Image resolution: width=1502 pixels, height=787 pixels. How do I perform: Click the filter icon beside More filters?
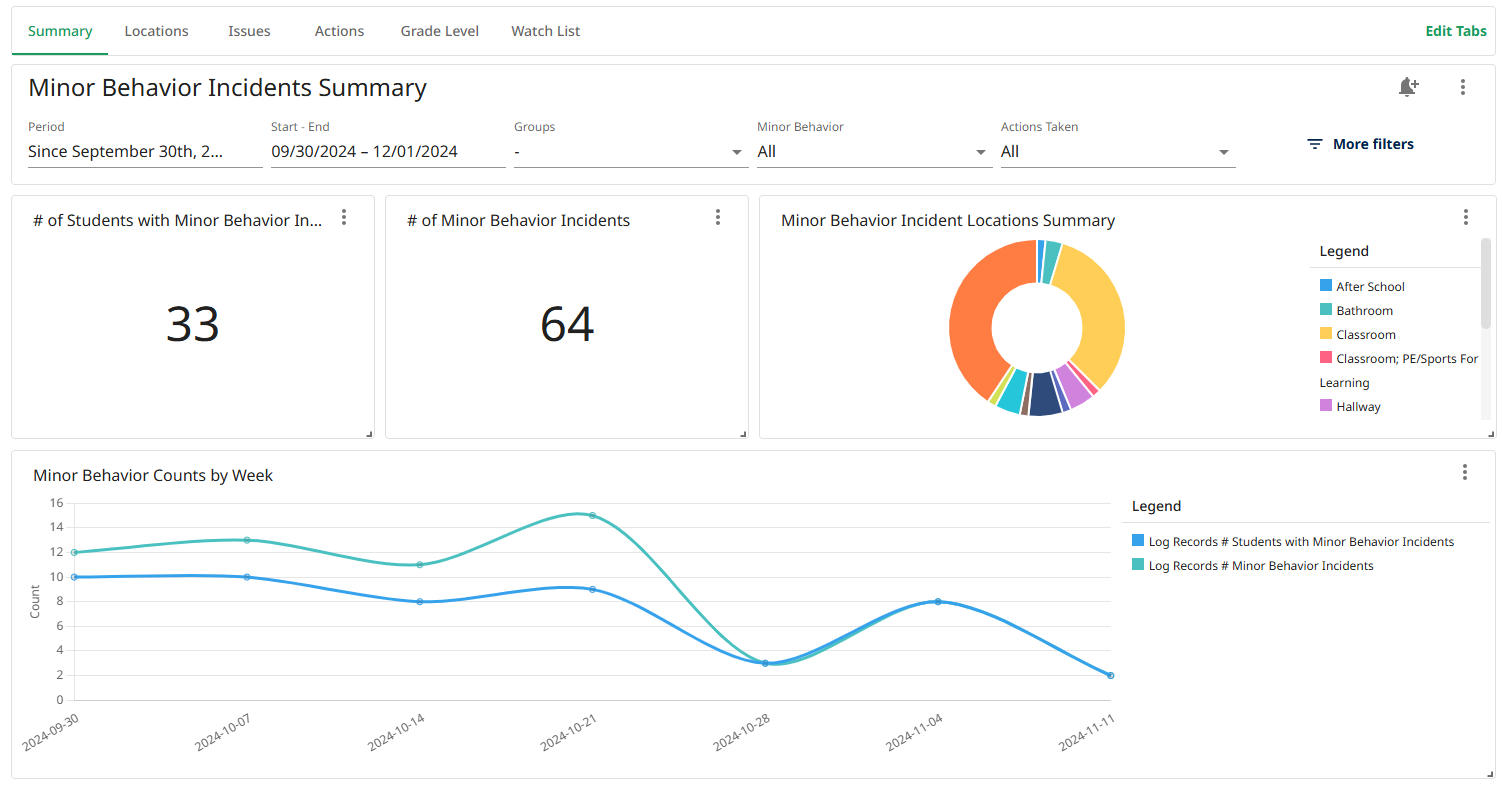[x=1315, y=144]
